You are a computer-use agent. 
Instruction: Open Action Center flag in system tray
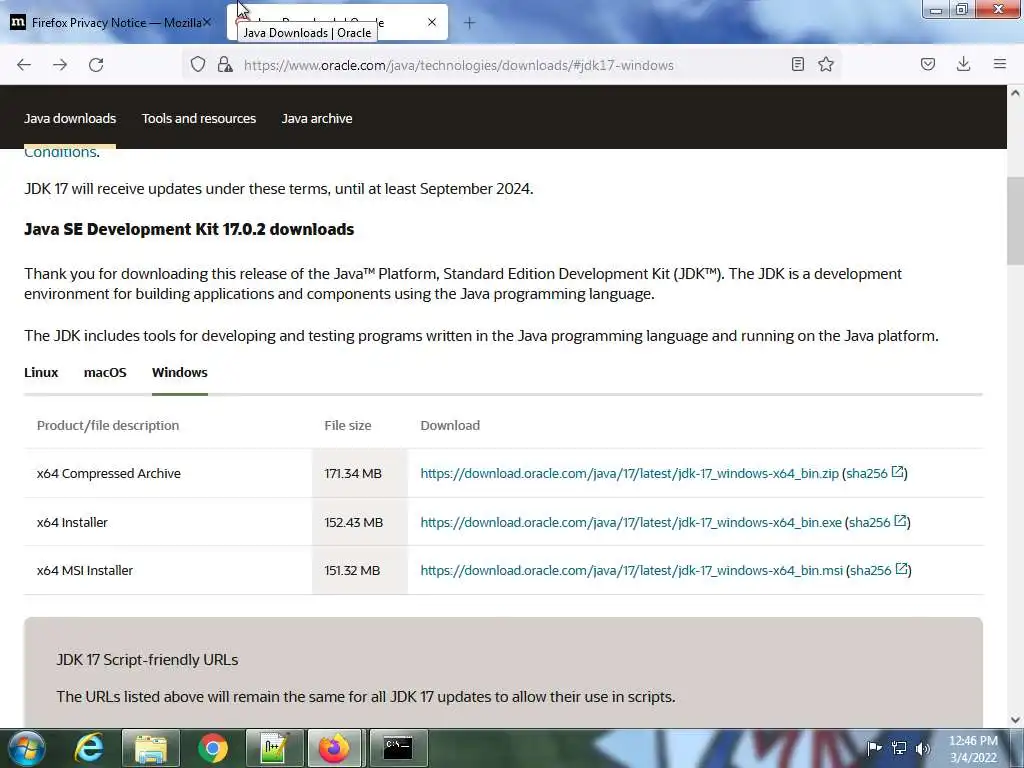point(874,748)
